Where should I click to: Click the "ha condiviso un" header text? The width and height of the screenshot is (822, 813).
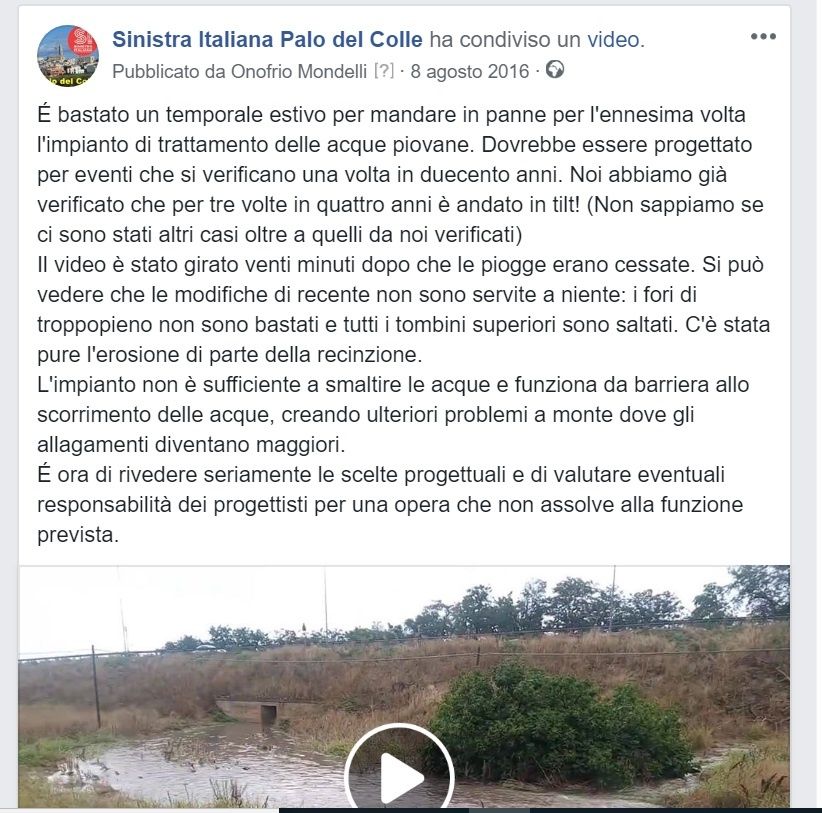pyautogui.click(x=504, y=39)
